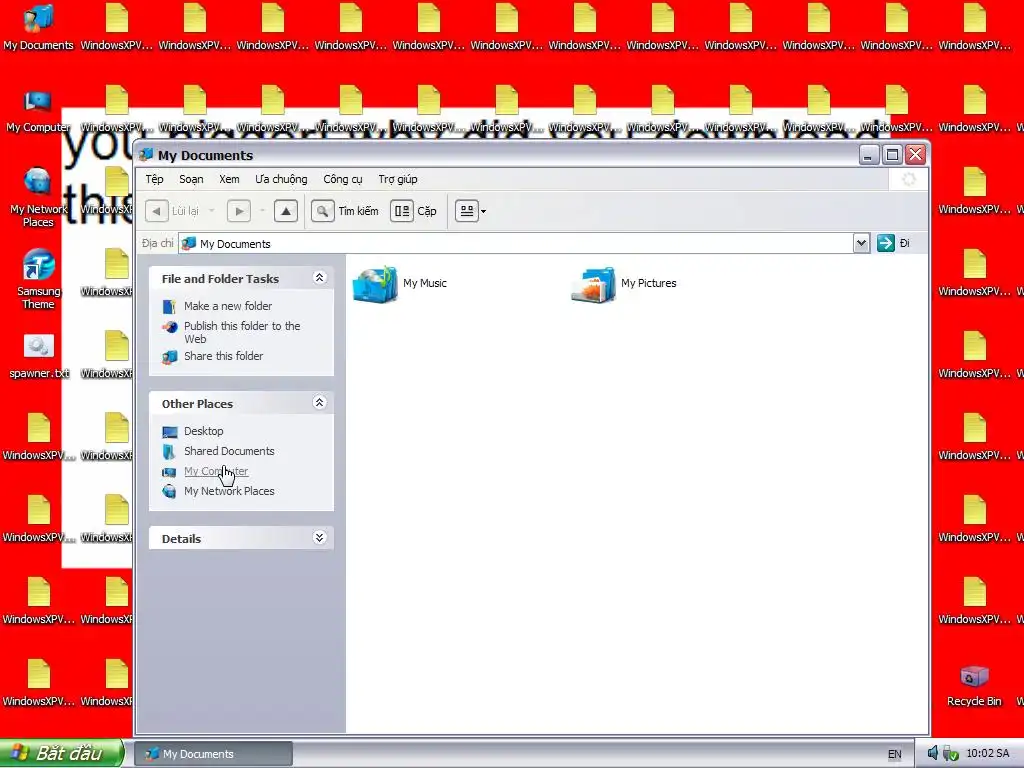This screenshot has width=1024, height=768.
Task: Go up one folder level
Action: click(x=286, y=211)
